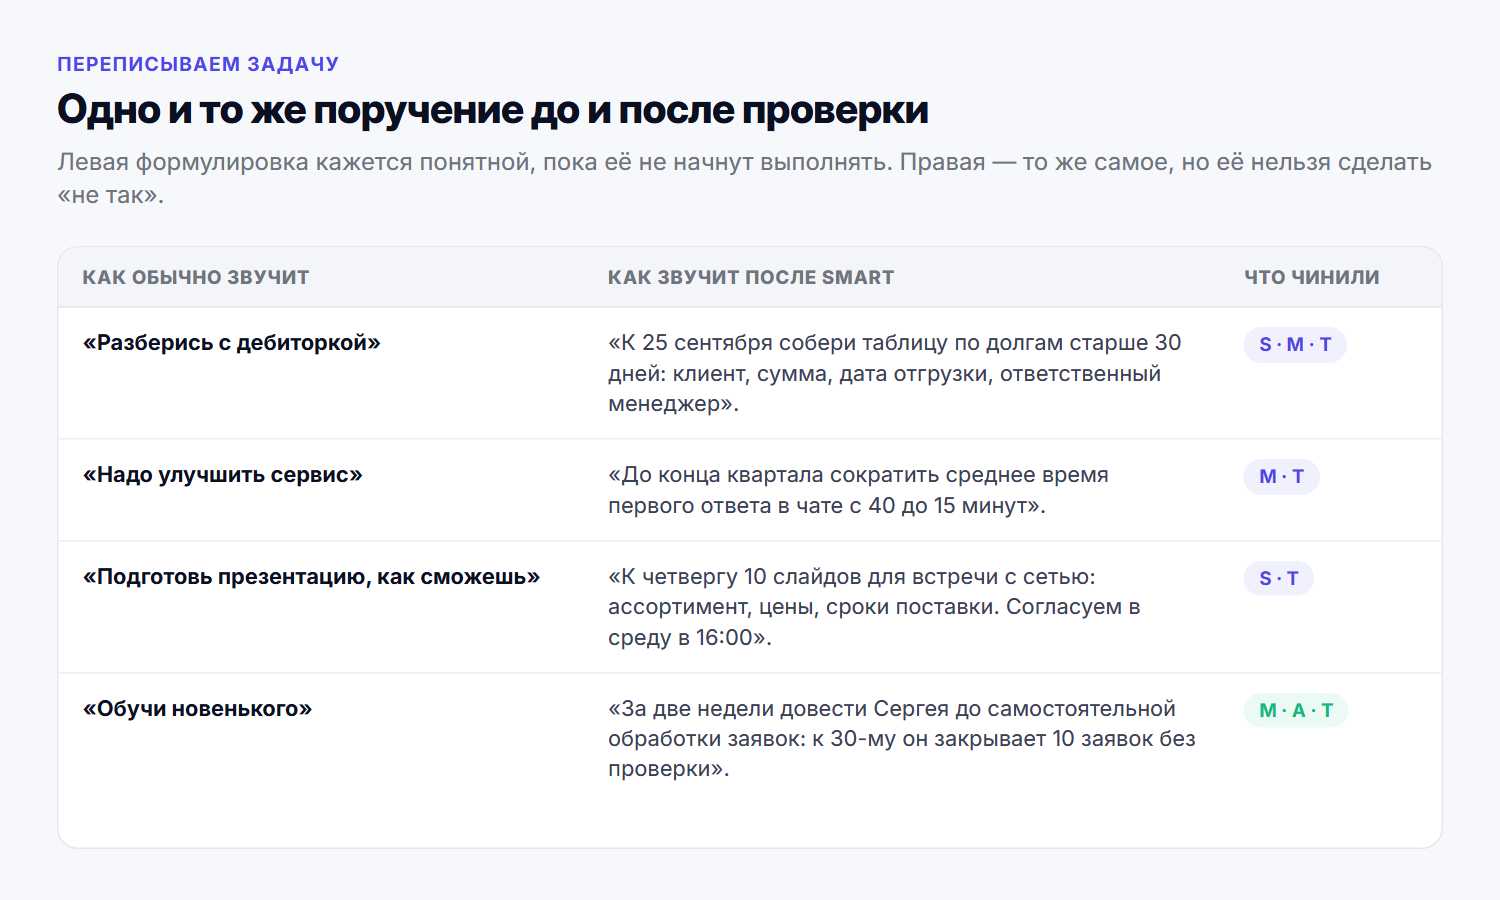The height and width of the screenshot is (900, 1500).
Task: Click the 'ПЕРЕПИСЫВАЕМ ЗАДАЧУ' section label
Action: (x=198, y=64)
